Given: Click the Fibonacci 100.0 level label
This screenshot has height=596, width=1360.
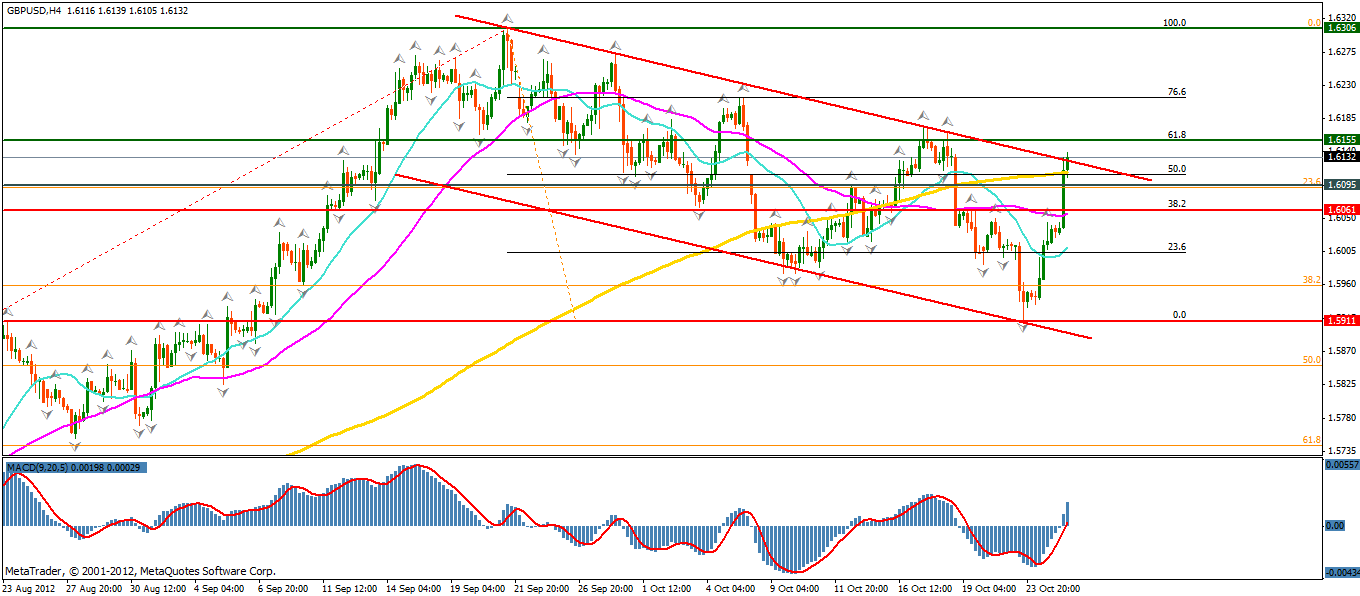Looking at the screenshot, I should 1175,22.
